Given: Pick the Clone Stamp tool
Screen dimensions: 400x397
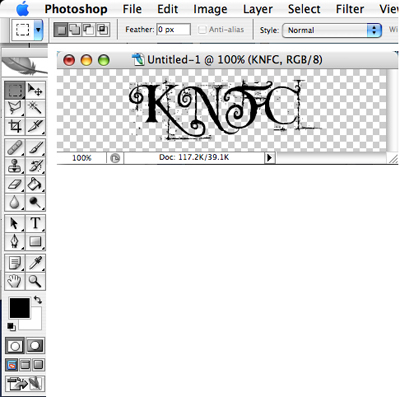Looking at the screenshot, I should [15, 166].
